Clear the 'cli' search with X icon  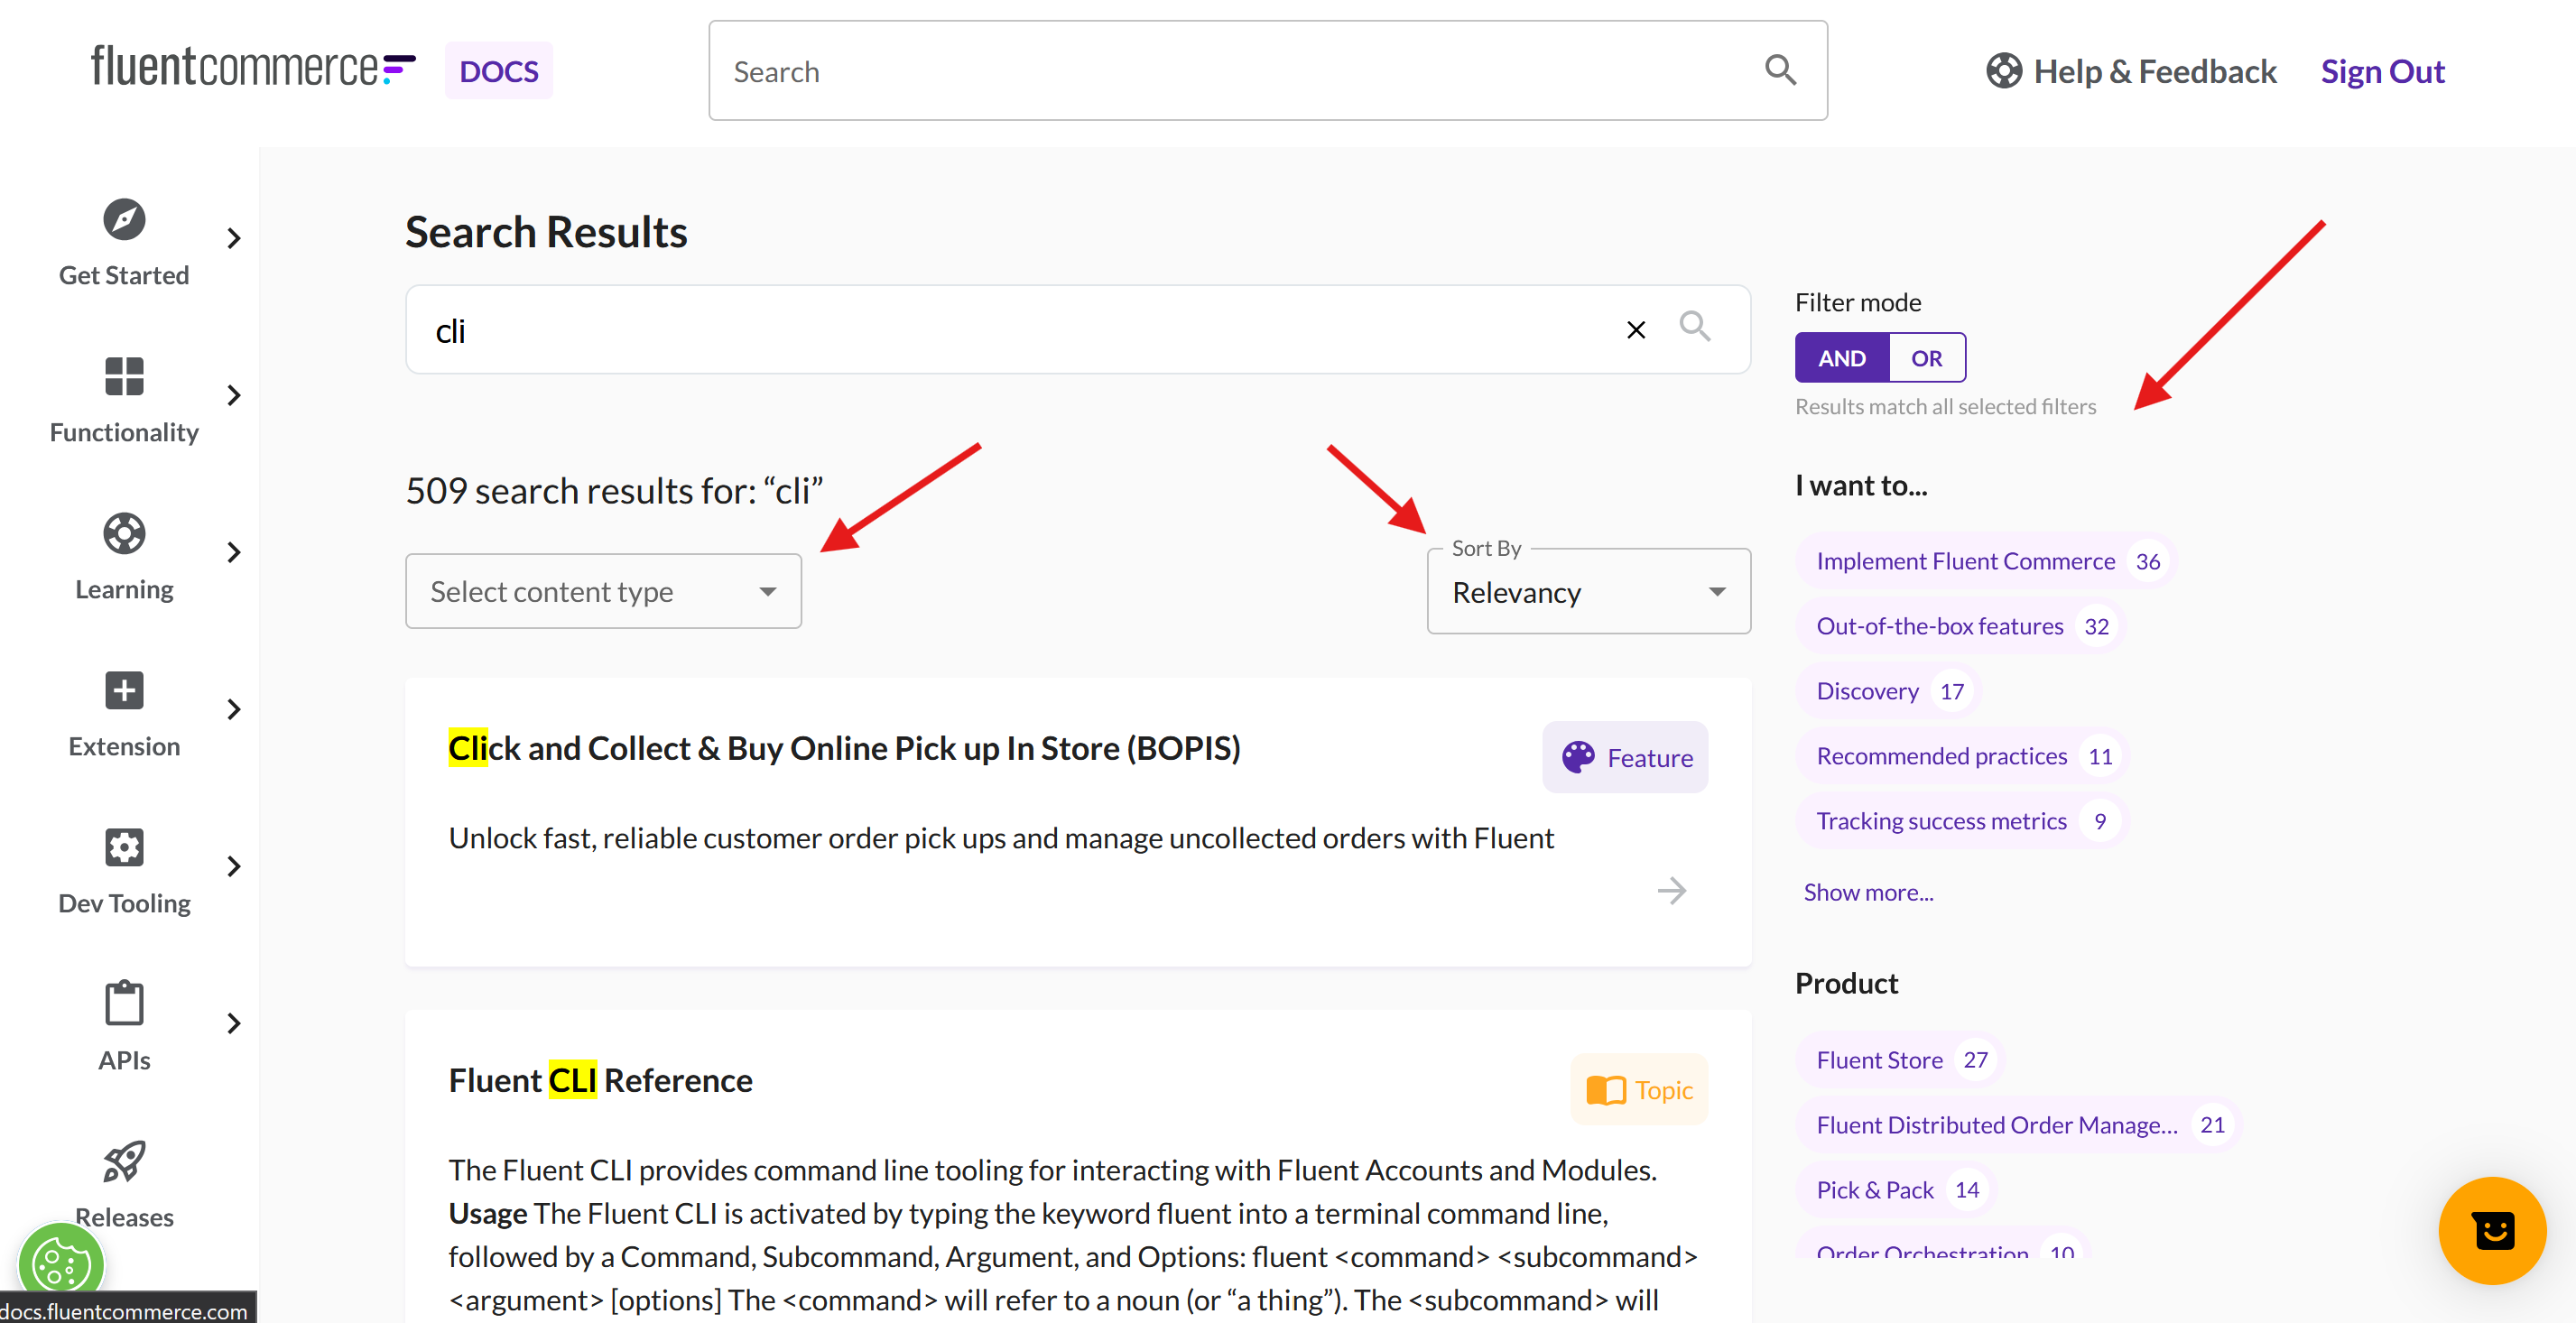click(1635, 330)
